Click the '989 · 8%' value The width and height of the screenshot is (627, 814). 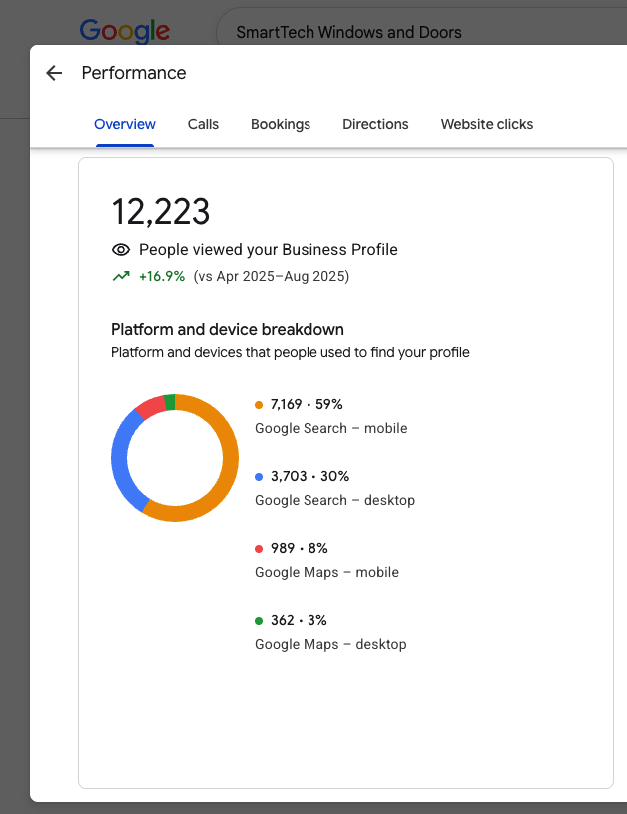[299, 548]
